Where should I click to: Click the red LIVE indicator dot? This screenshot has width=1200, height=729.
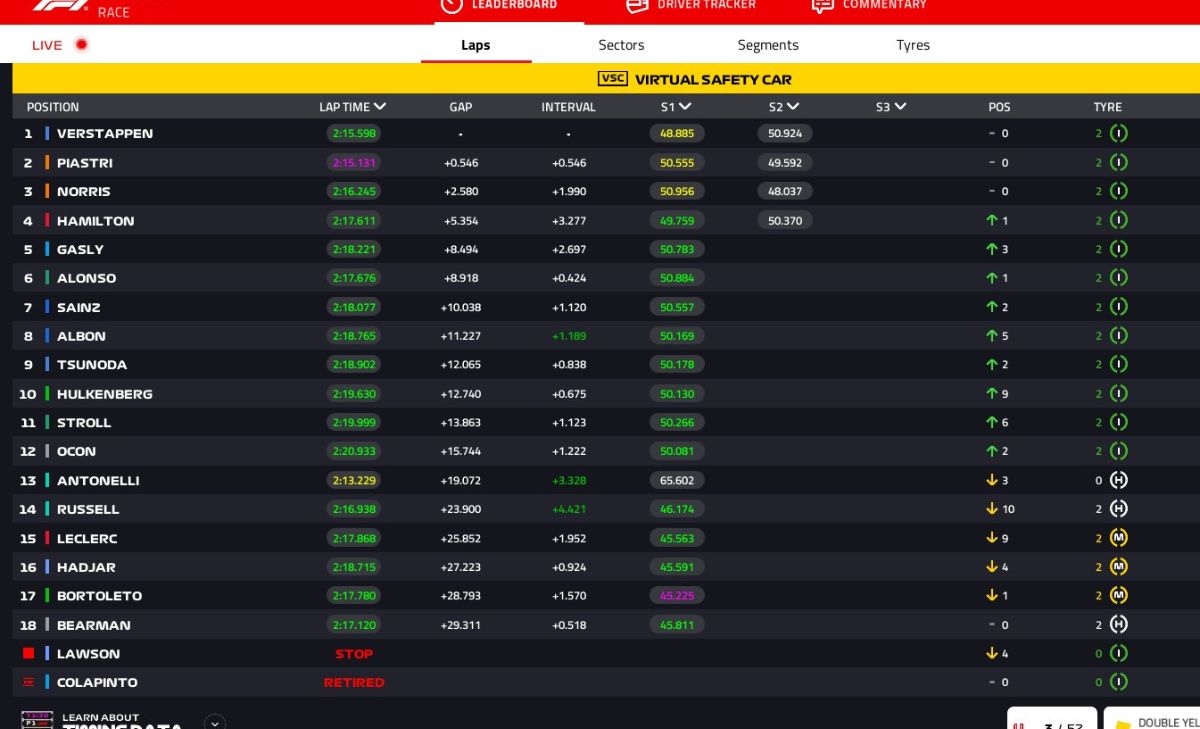tap(82, 44)
